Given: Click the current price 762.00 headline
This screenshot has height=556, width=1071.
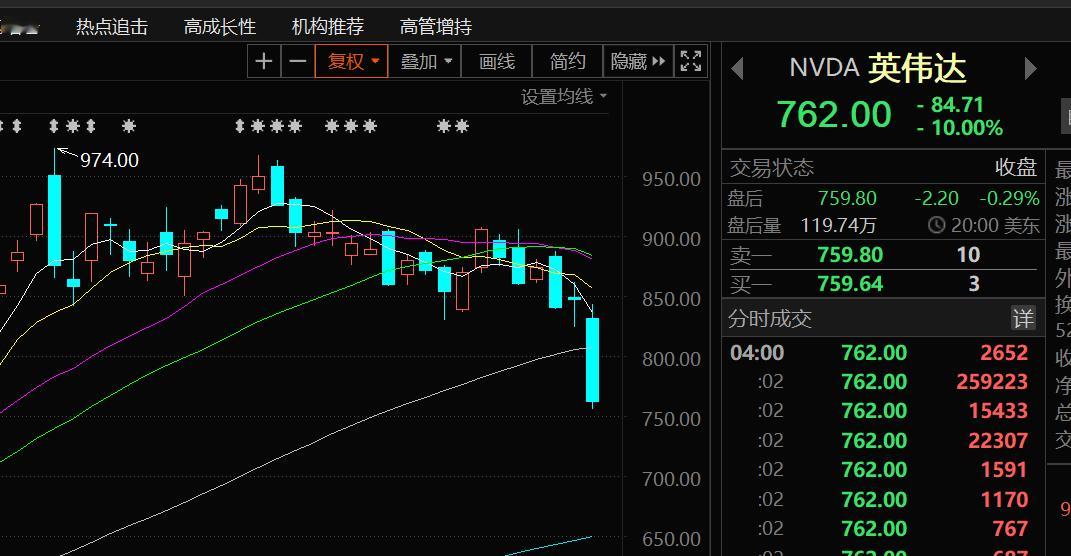Looking at the screenshot, I should click(834, 114).
